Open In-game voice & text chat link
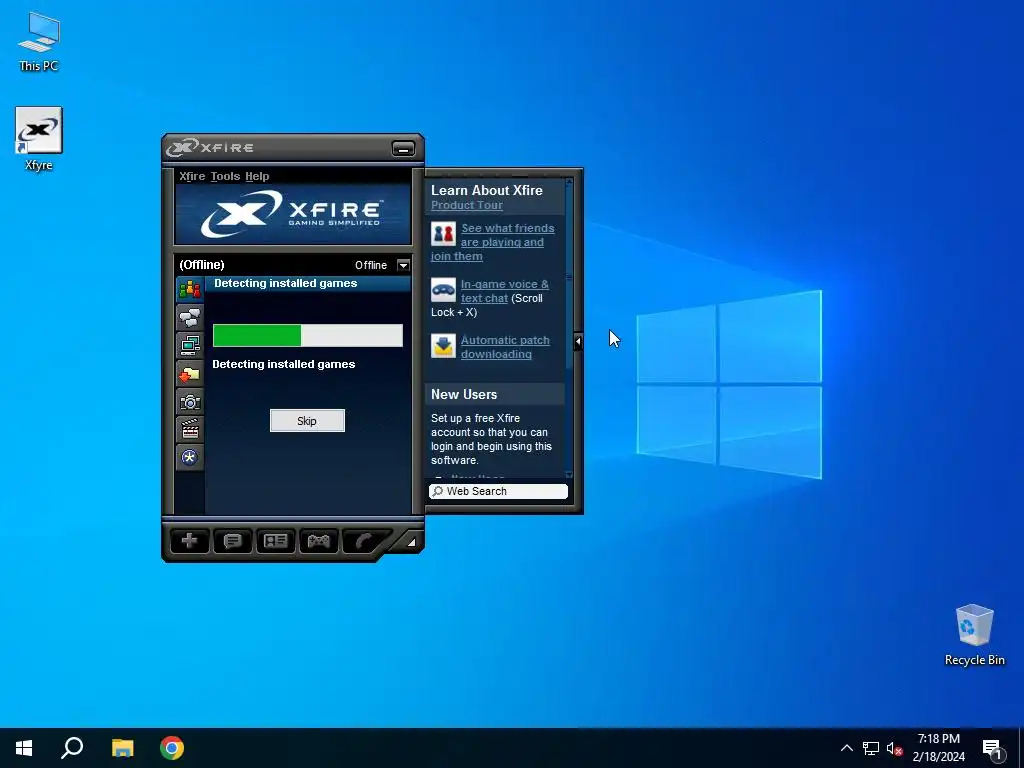Viewport: 1024px width, 768px height. pyautogui.click(x=504, y=291)
